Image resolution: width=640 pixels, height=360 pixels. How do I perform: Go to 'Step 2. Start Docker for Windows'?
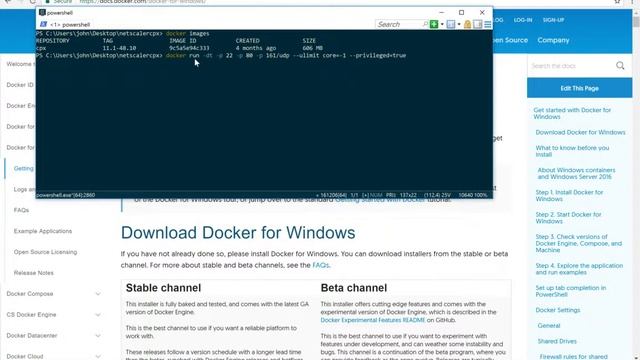[x=568, y=218]
